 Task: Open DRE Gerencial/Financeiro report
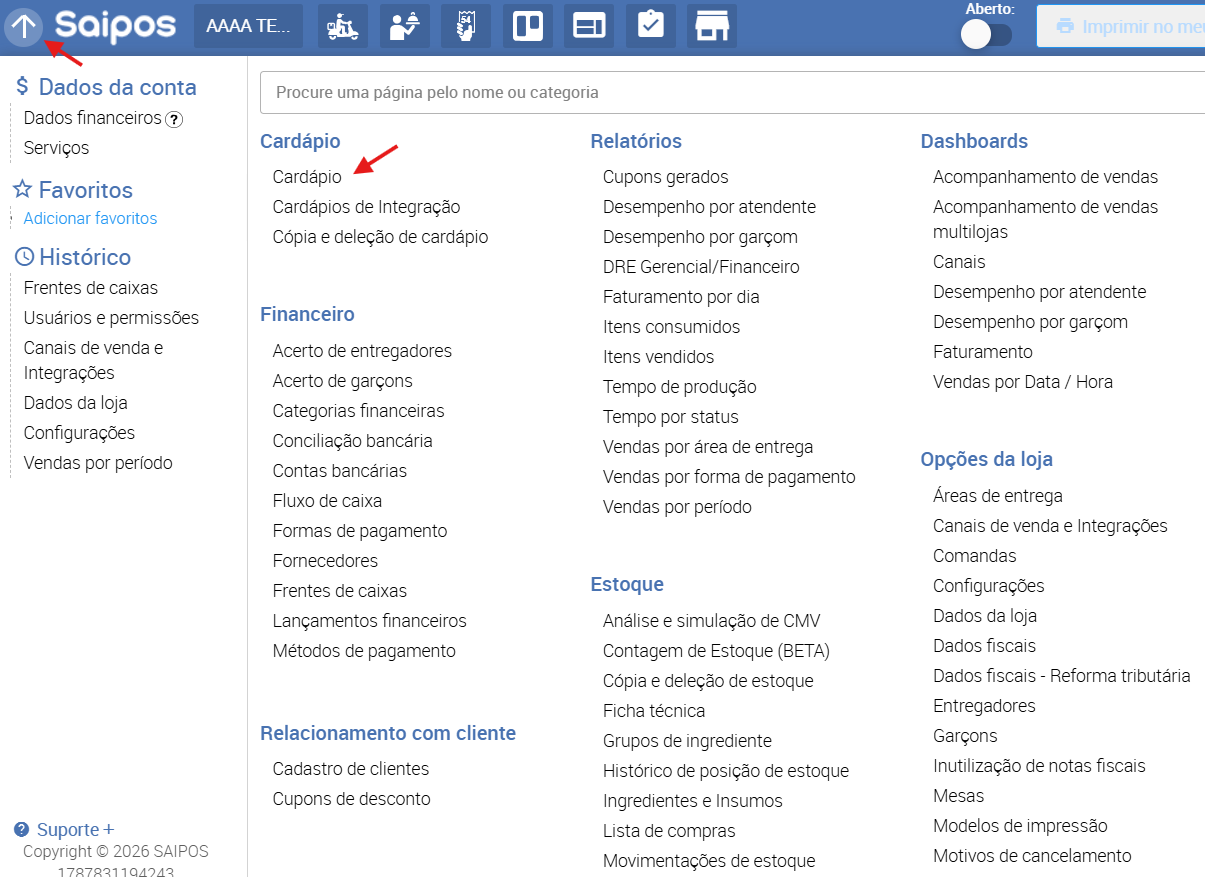click(701, 267)
